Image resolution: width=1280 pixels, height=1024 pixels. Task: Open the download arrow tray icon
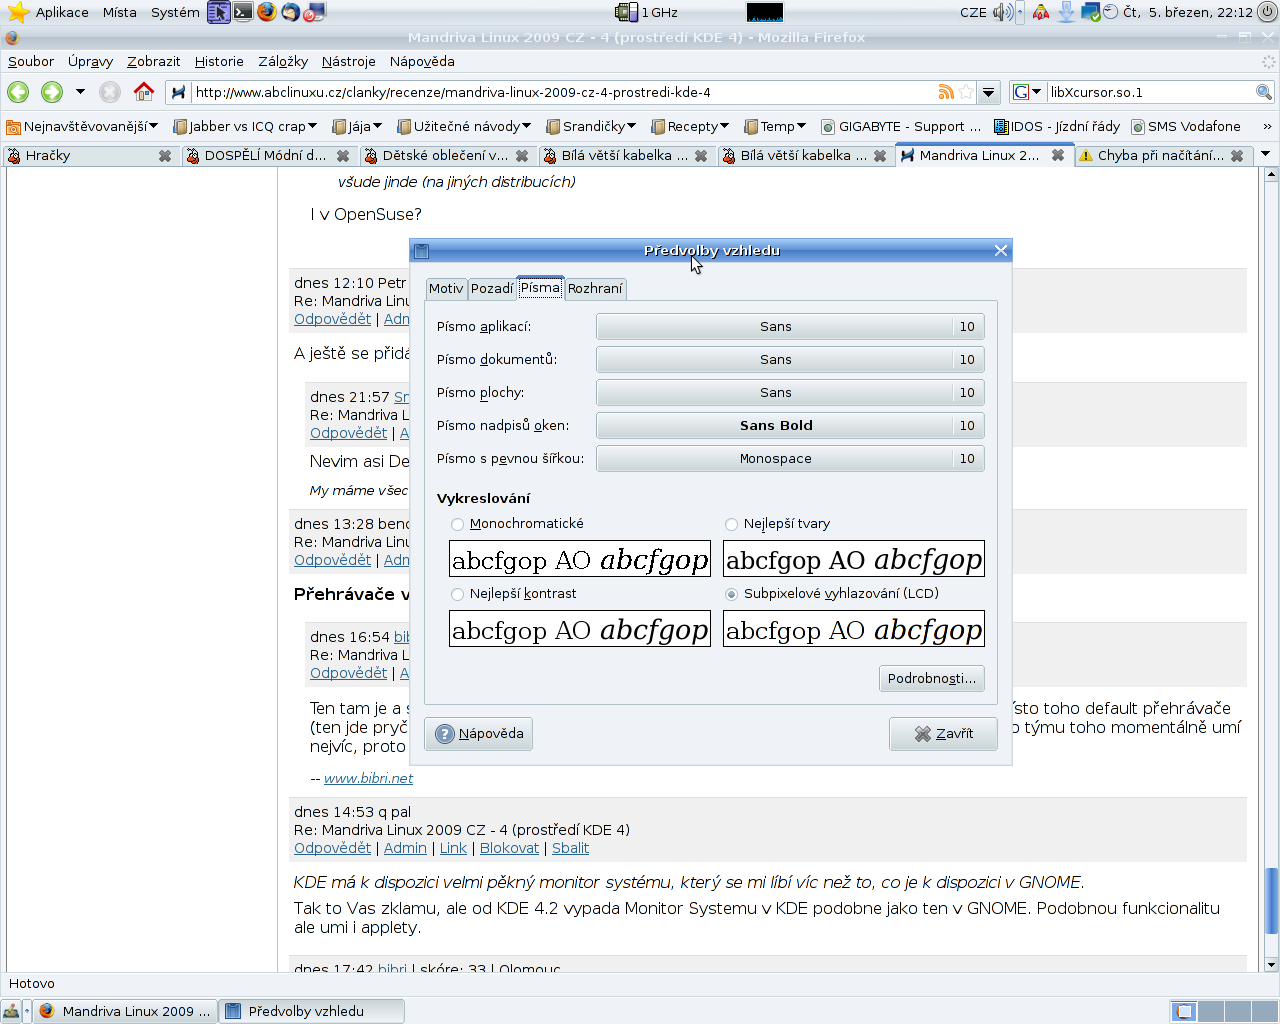click(1066, 12)
